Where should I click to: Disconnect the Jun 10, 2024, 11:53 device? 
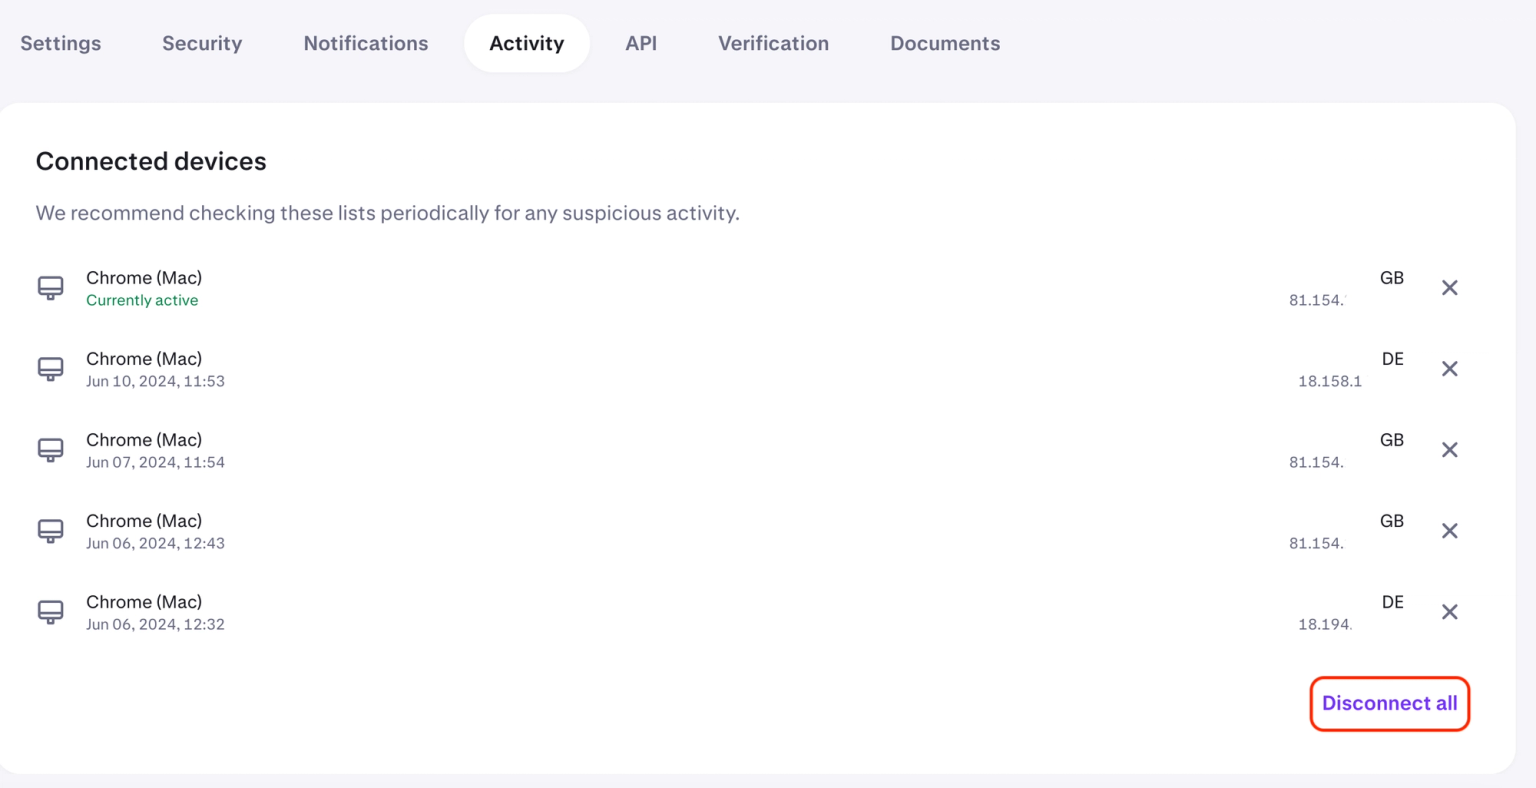click(1449, 369)
